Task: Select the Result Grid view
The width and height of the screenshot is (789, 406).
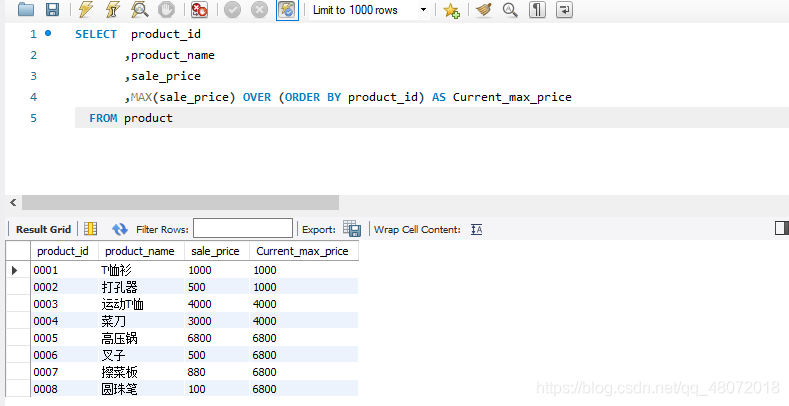Action: [x=43, y=229]
